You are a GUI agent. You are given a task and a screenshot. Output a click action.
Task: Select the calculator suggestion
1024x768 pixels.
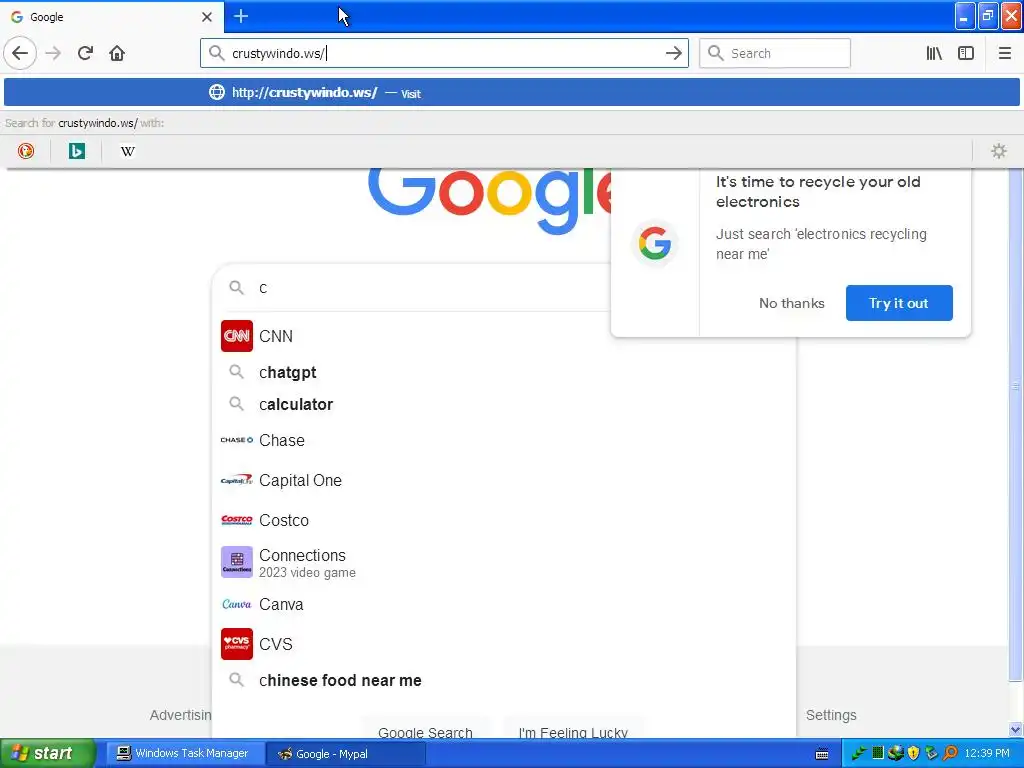(x=504, y=404)
